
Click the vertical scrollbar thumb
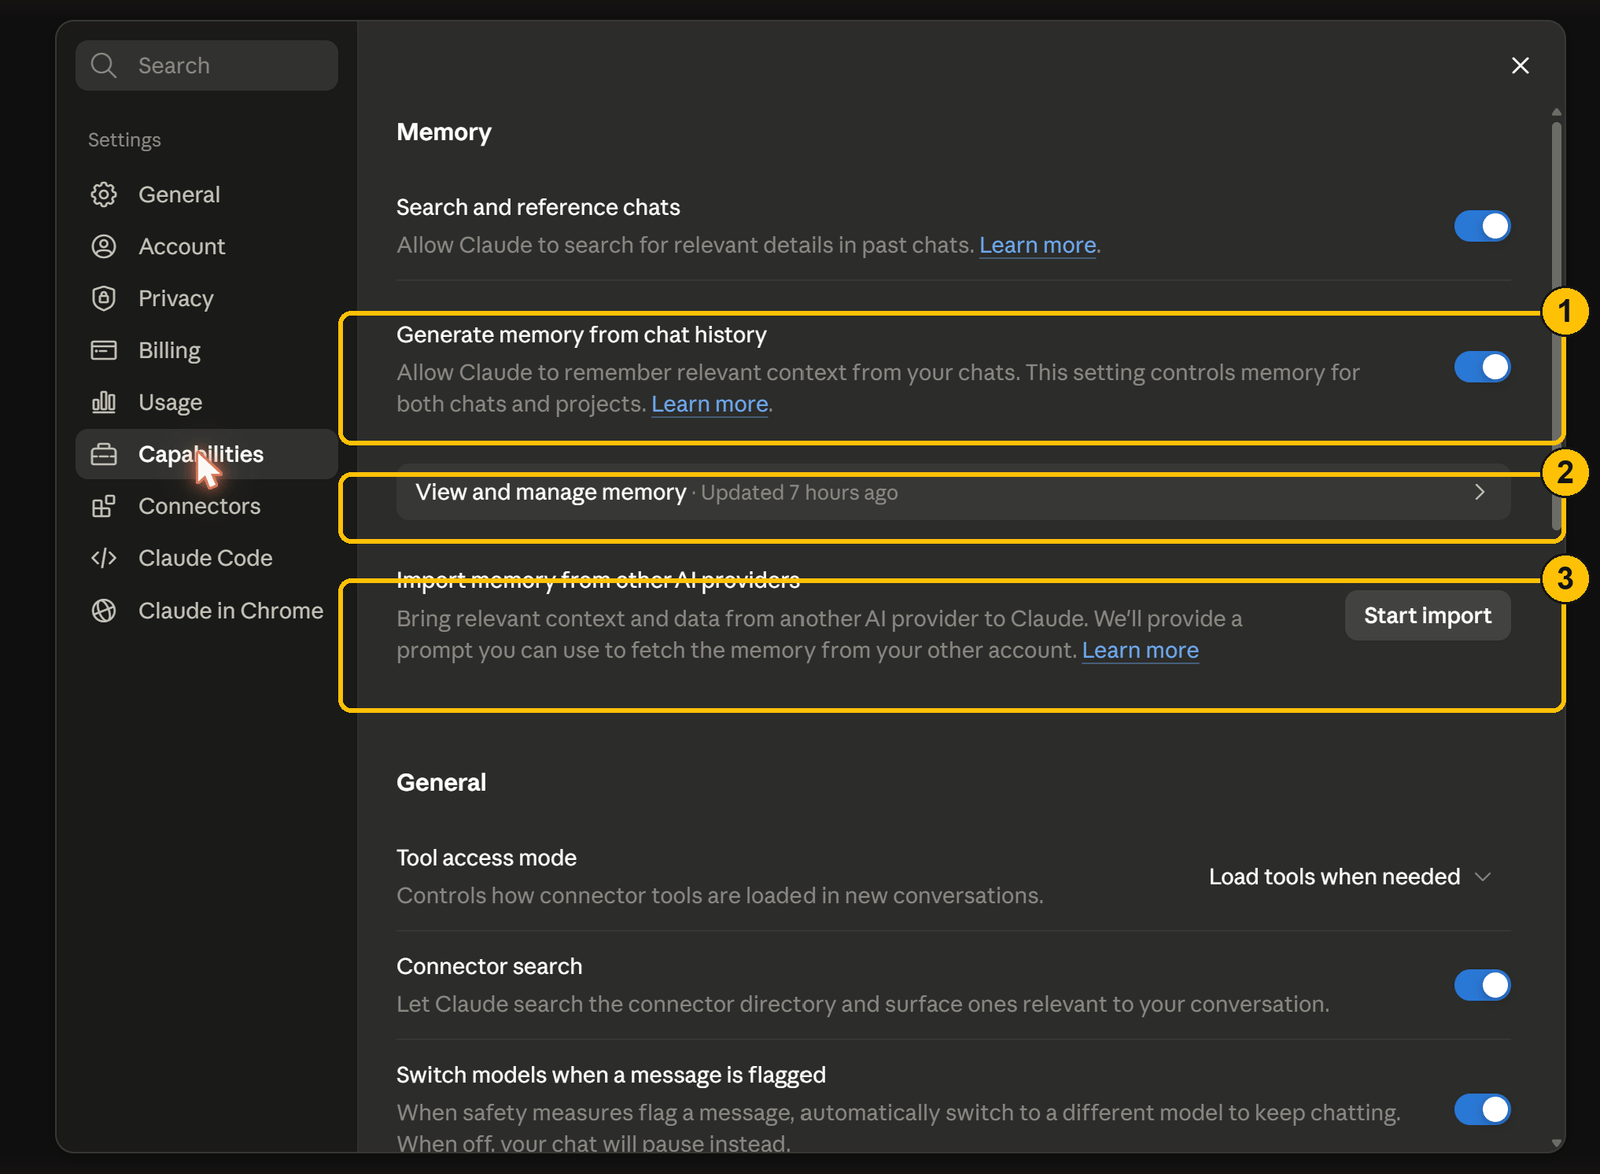click(x=1557, y=325)
